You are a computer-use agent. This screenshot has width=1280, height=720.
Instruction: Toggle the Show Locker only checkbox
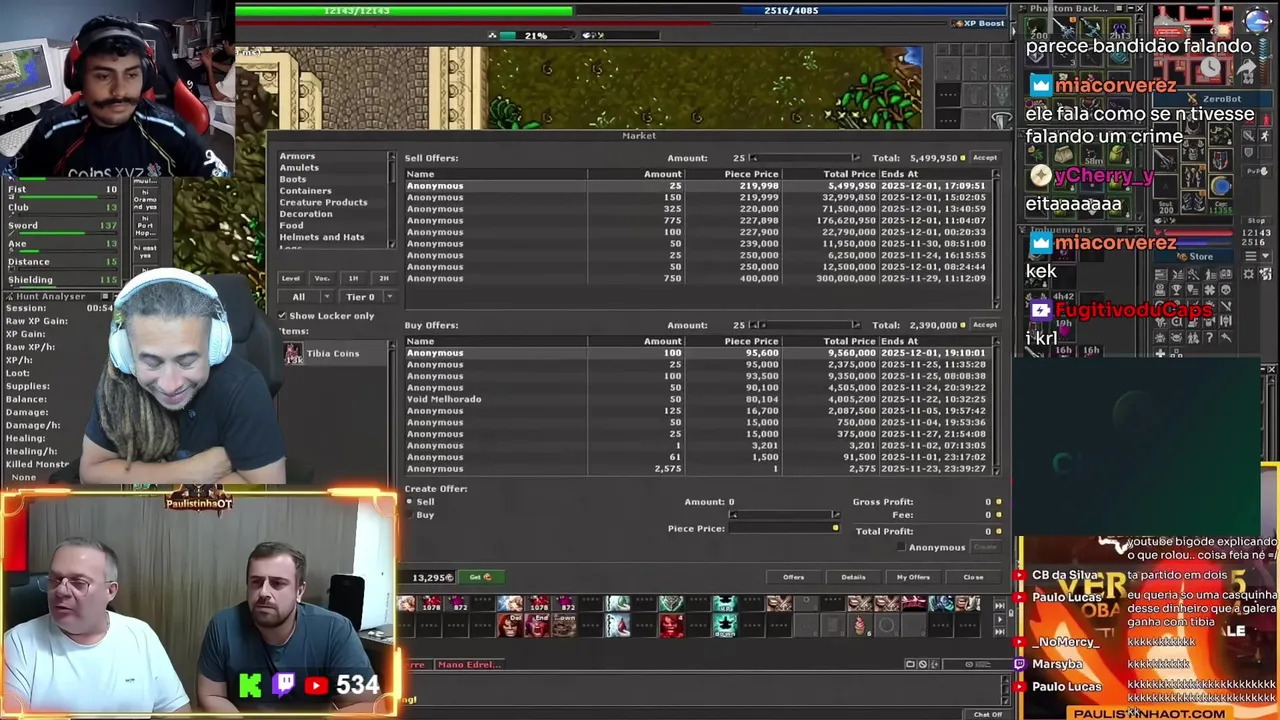(282, 315)
